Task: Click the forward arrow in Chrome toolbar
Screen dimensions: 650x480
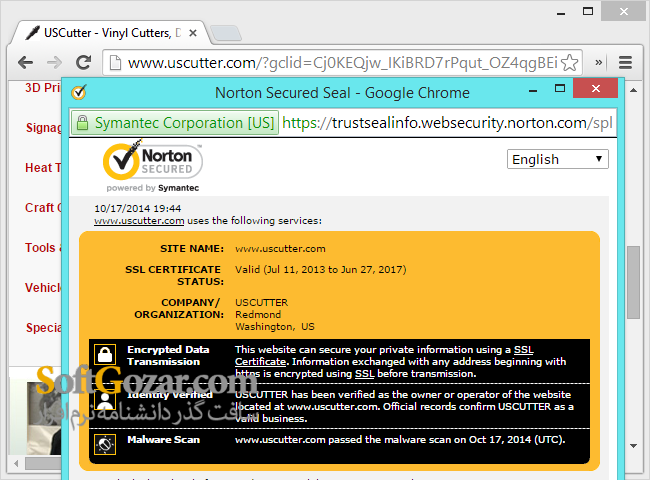Action: 54,63
